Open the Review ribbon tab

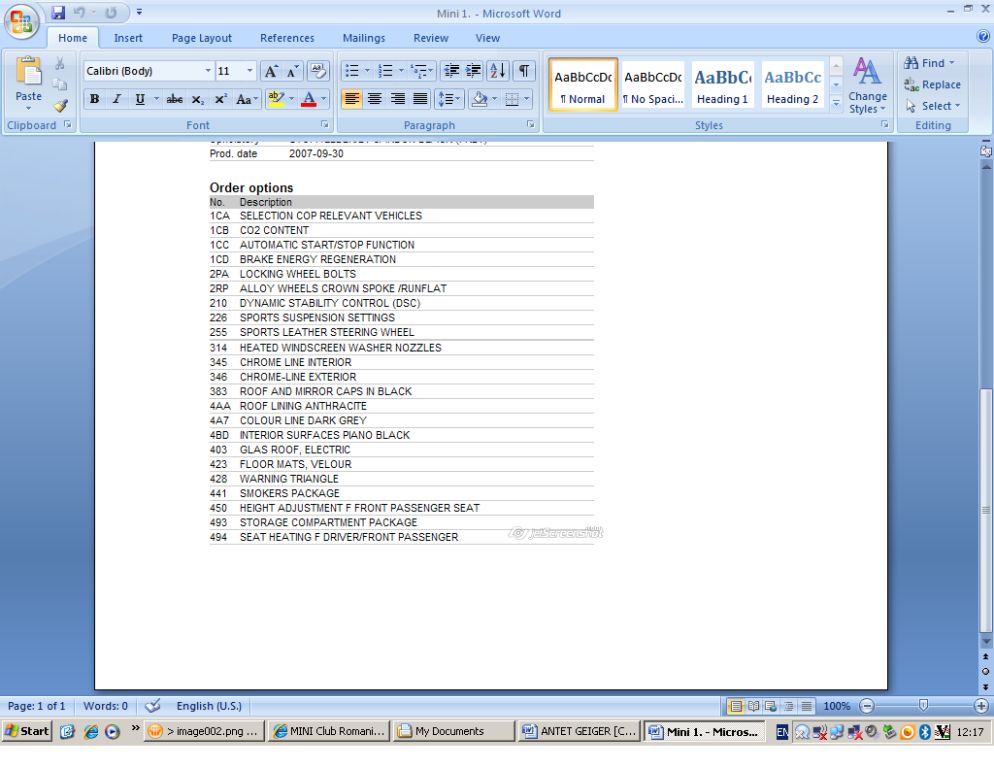[431, 38]
